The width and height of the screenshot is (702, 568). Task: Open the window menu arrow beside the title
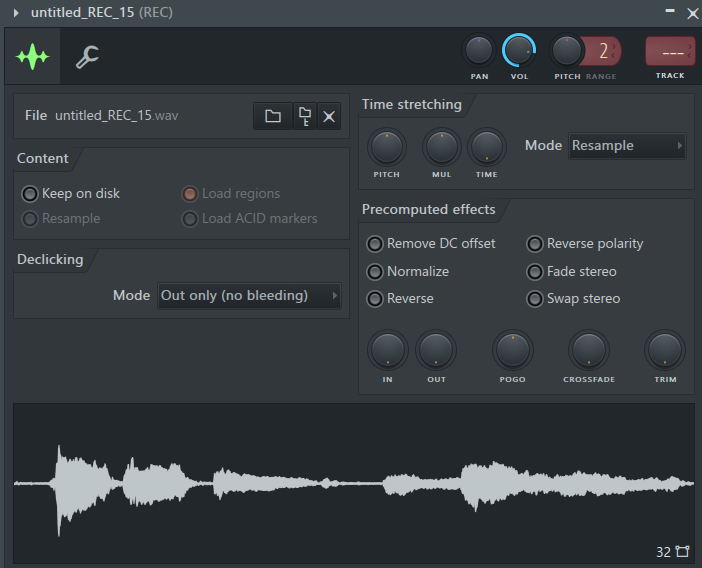click(x=16, y=13)
